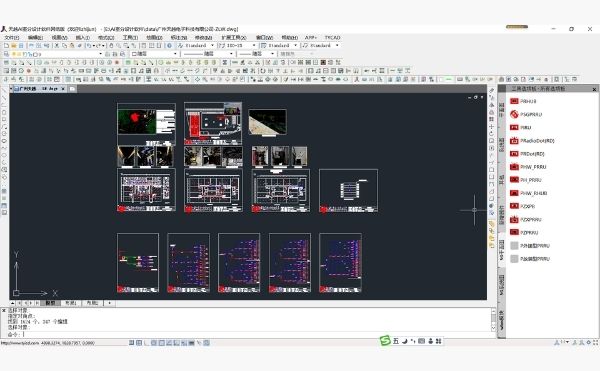This screenshot has width=600, height=371.
Task: Choose the PRadioDot(RD) palette item
Action: [532, 140]
